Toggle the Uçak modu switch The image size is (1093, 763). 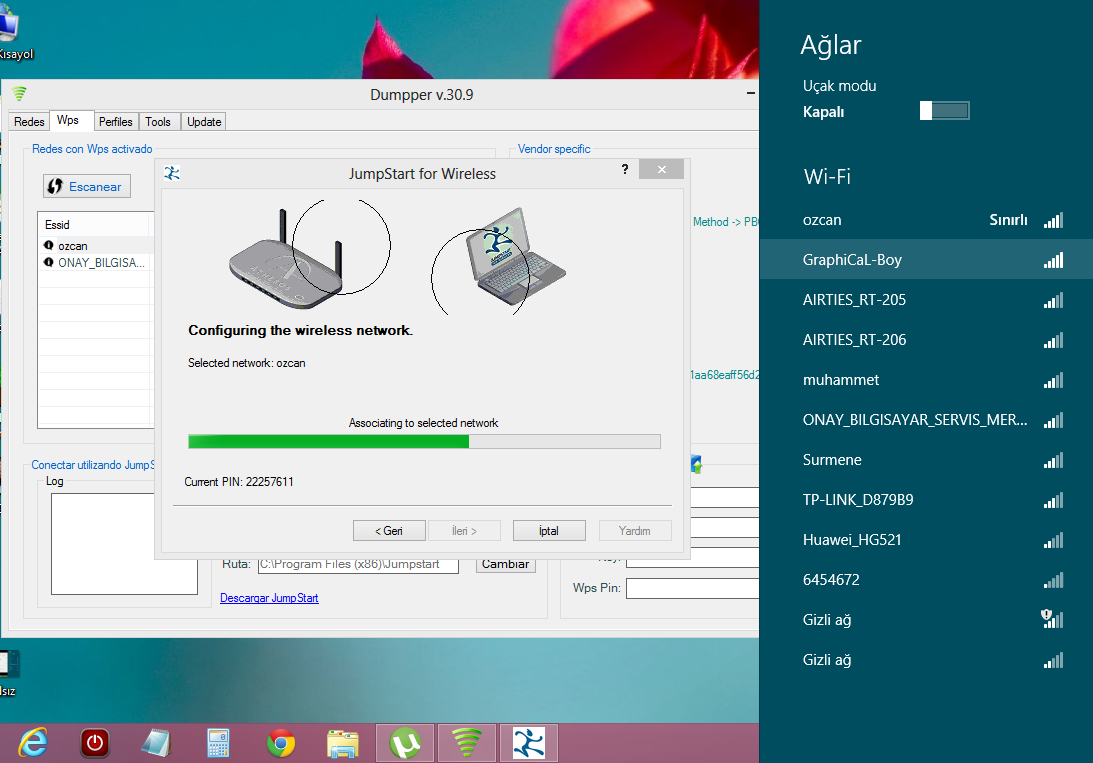pyautogui.click(x=945, y=111)
